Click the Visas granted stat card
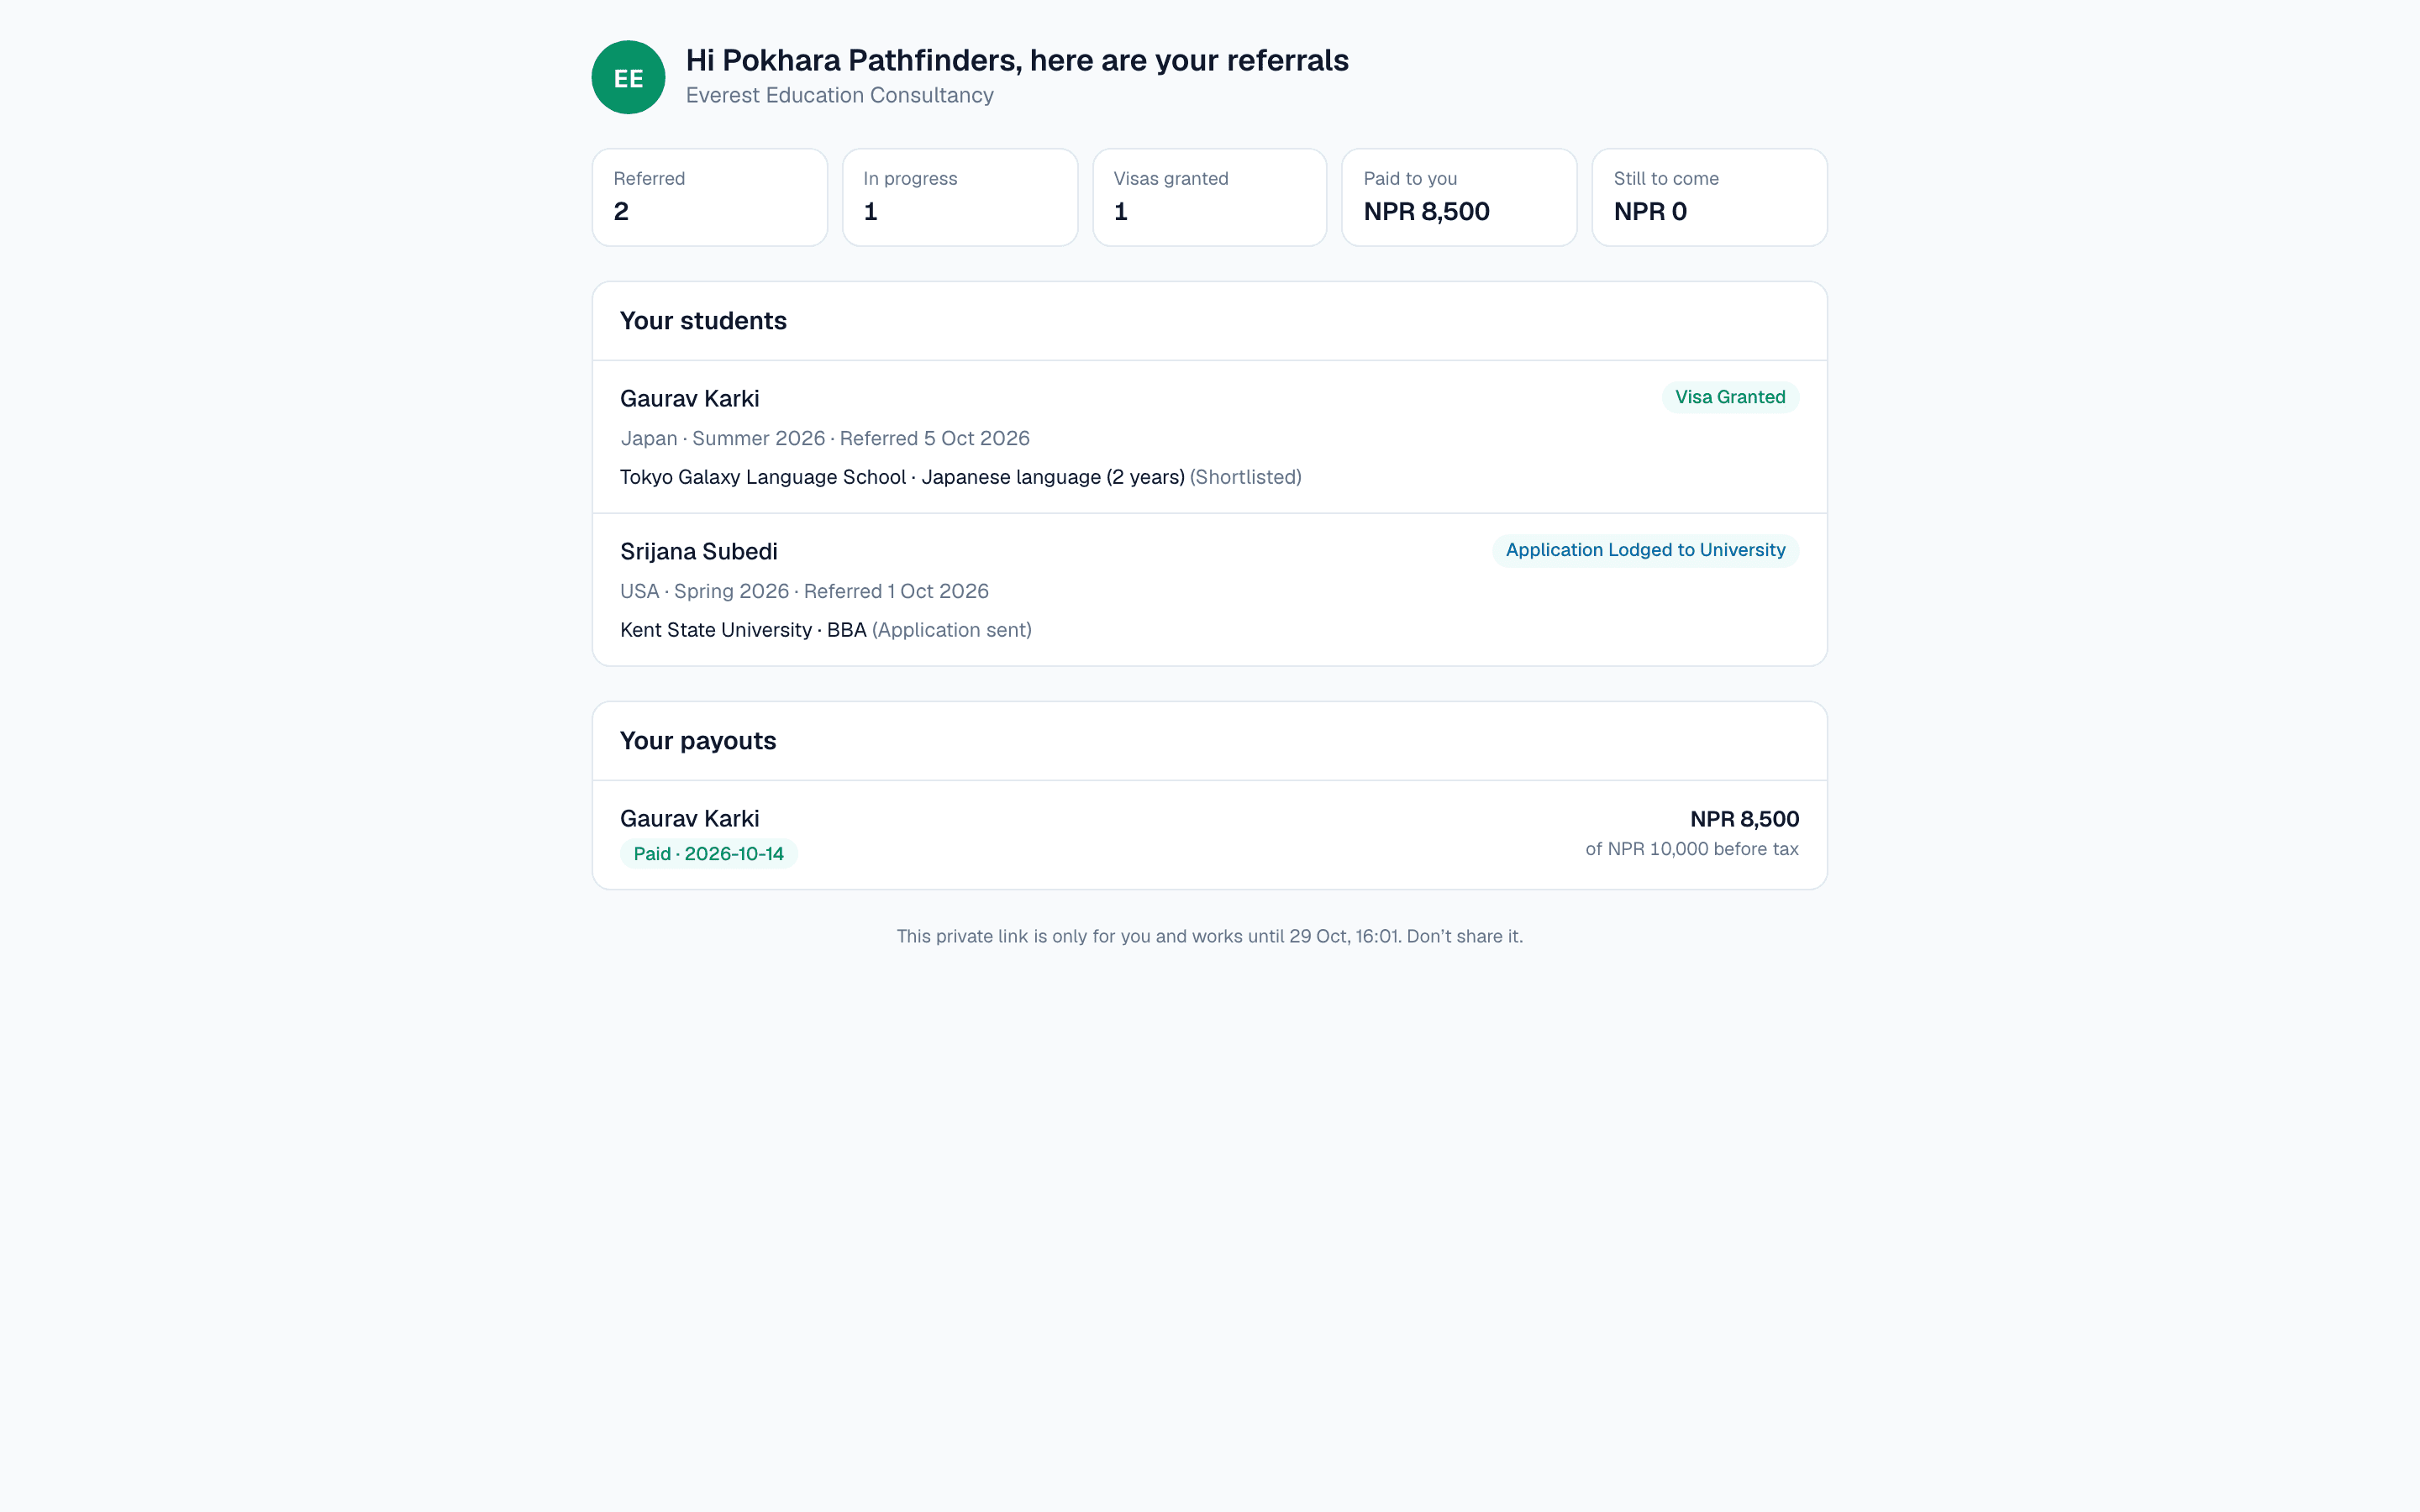The height and width of the screenshot is (1512, 2420). [1210, 197]
